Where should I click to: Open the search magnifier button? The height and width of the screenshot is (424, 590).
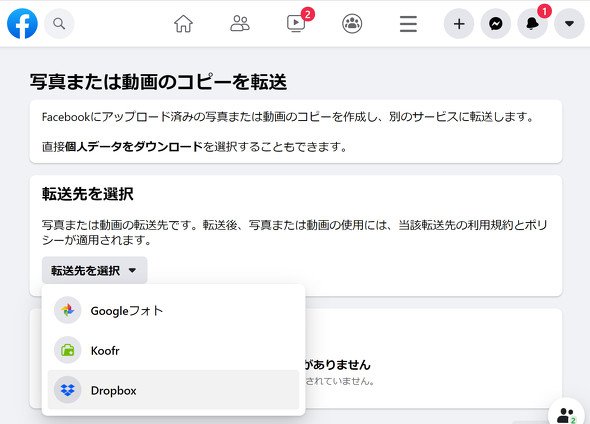[59, 24]
